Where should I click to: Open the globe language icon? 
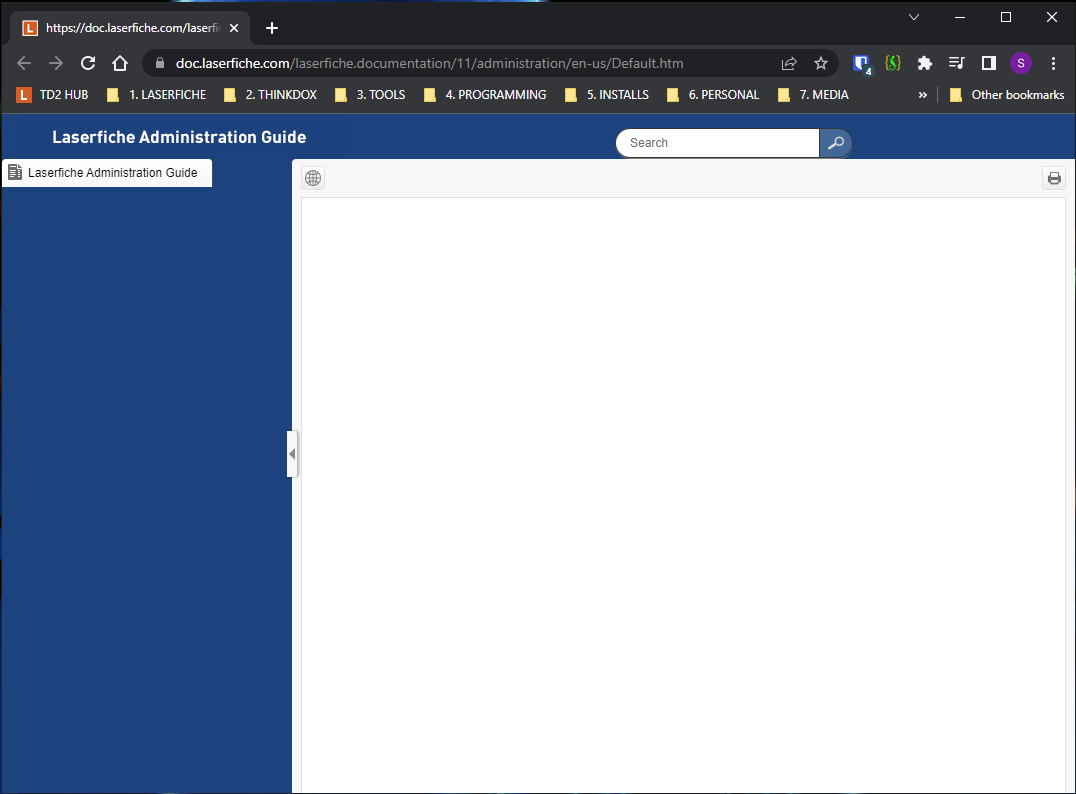tap(313, 178)
